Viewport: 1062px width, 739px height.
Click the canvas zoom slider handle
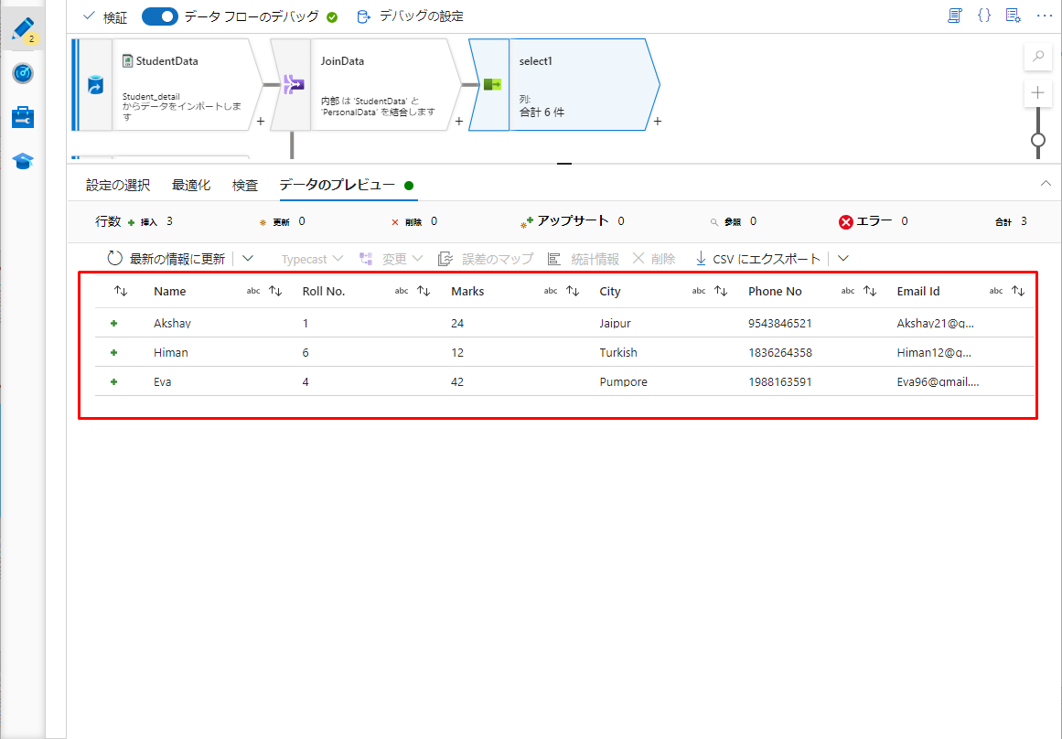click(x=1038, y=140)
